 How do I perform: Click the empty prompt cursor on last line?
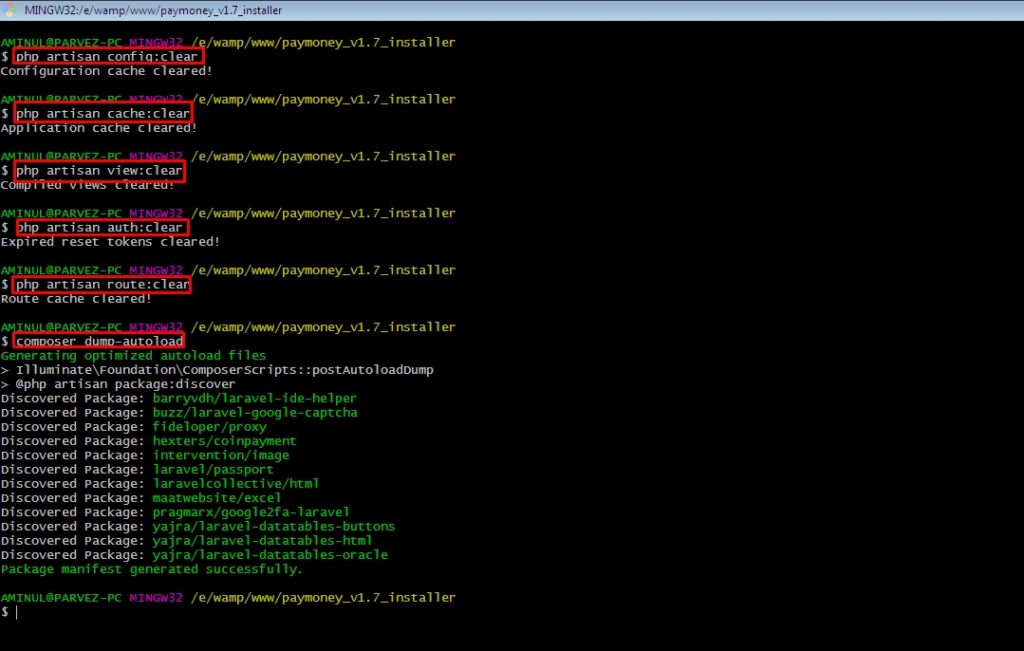tap(17, 612)
